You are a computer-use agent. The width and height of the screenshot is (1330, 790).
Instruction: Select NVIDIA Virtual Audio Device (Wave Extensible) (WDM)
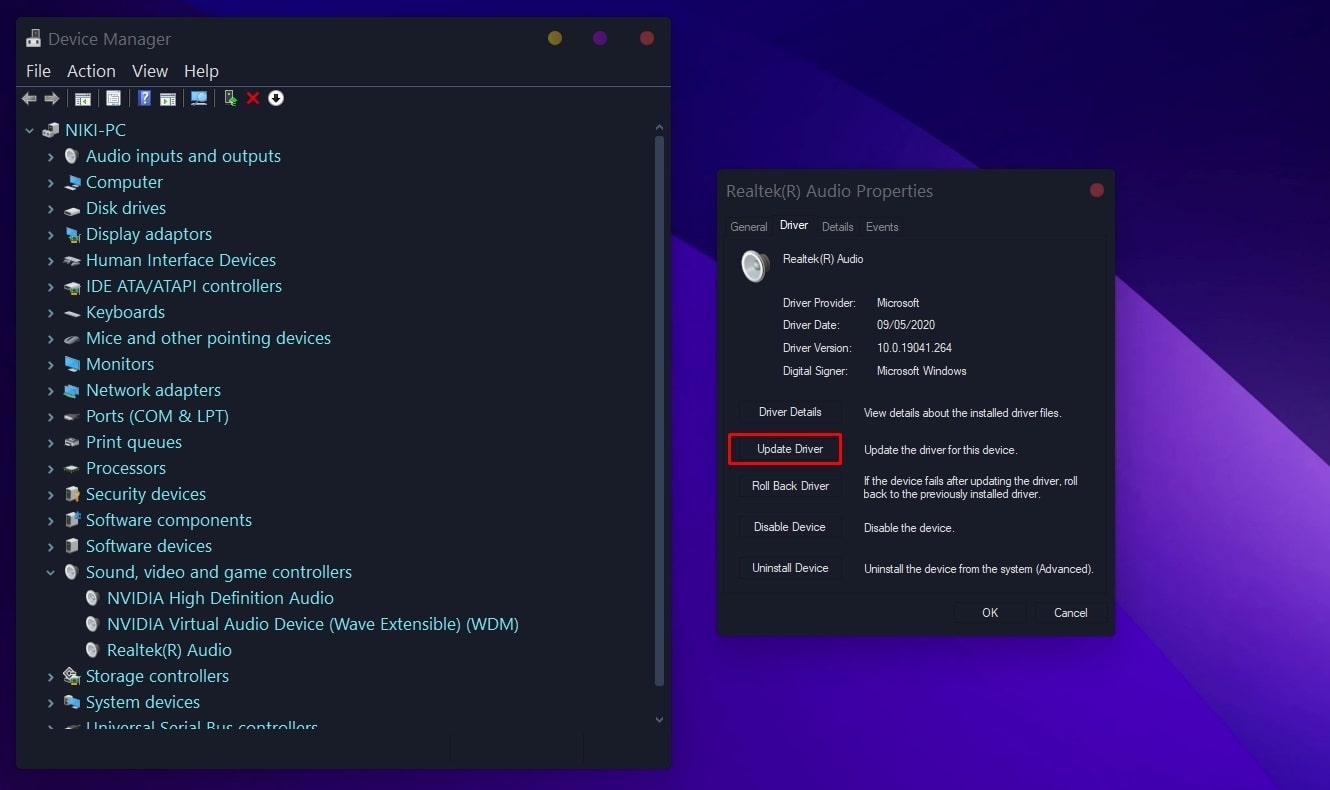313,624
